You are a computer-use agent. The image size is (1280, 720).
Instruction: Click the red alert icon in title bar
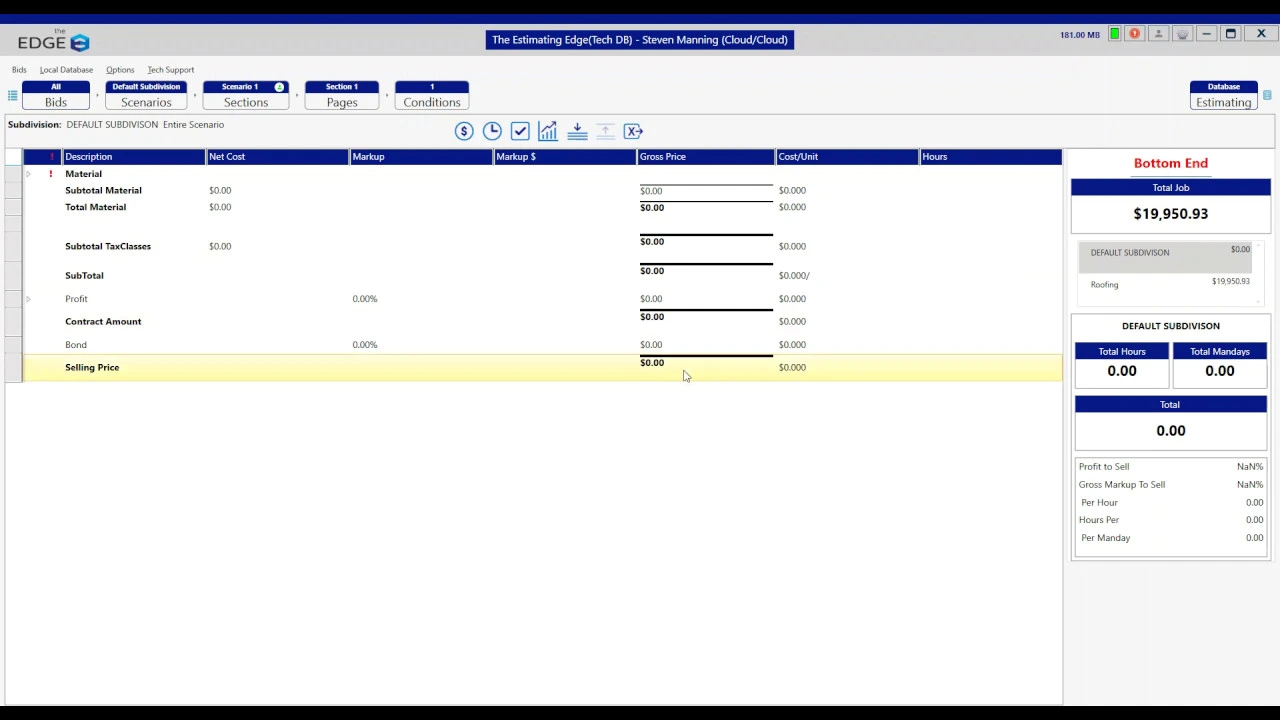click(1134, 34)
